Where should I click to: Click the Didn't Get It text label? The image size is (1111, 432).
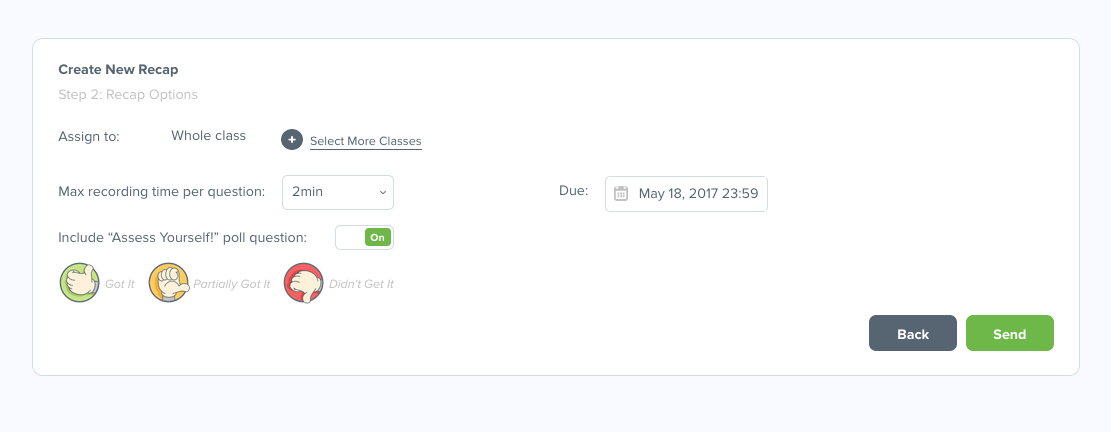click(361, 284)
